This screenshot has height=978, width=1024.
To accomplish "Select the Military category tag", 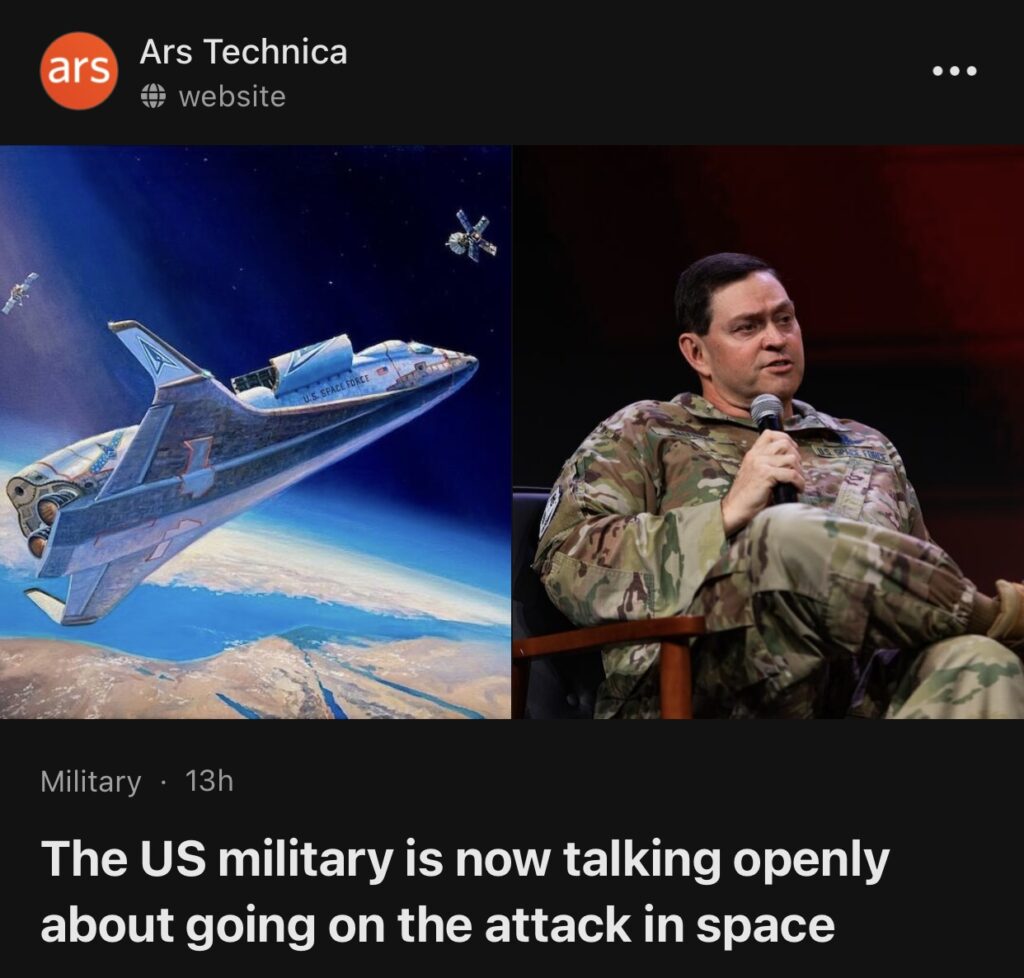I will point(91,781).
